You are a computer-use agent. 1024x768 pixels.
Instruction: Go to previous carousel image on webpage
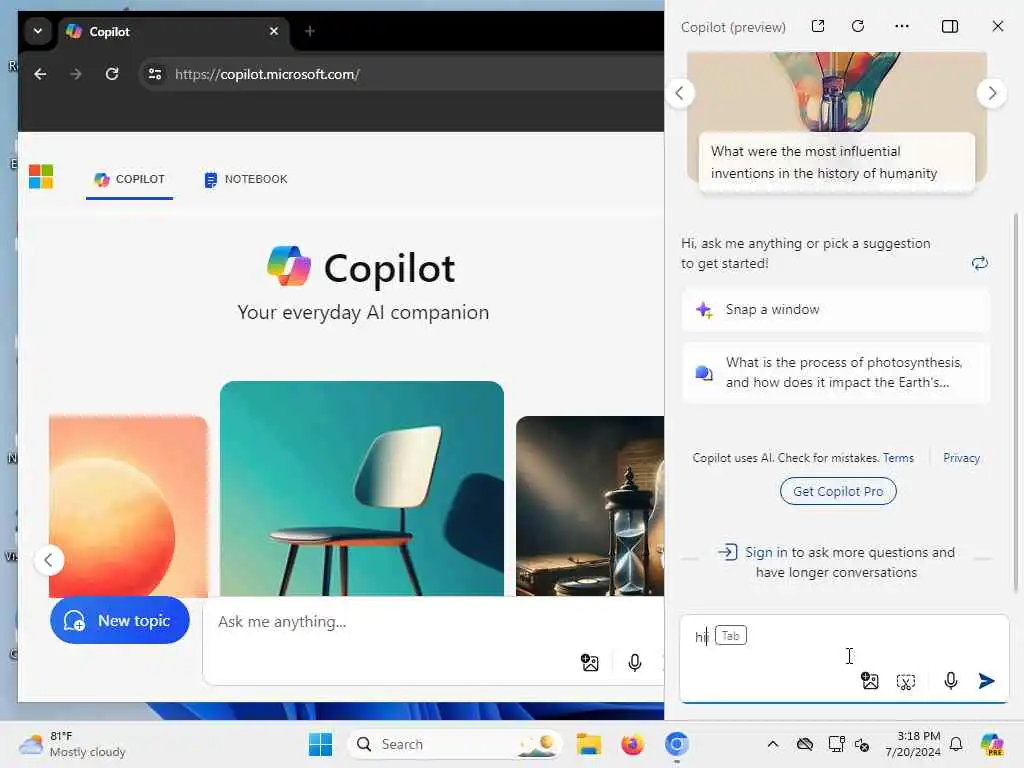(48, 560)
